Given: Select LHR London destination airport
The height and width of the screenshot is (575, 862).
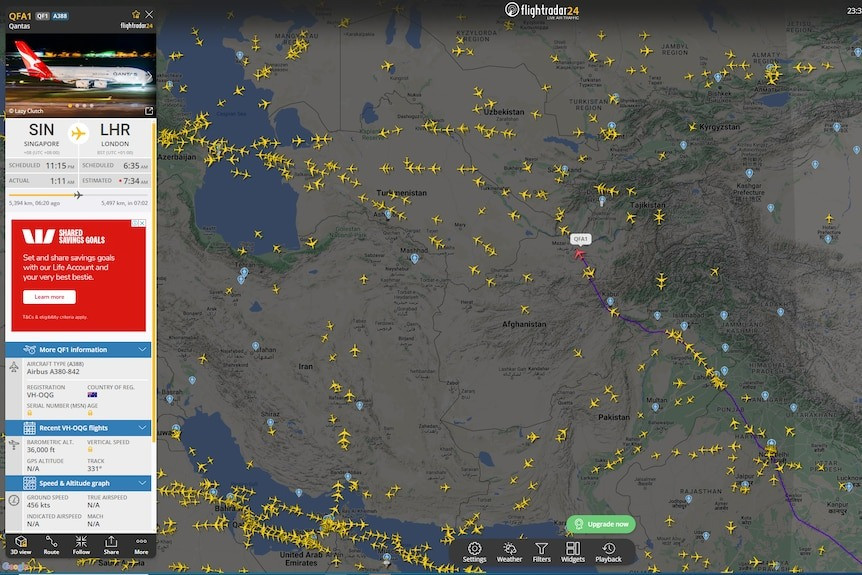Looking at the screenshot, I should (x=115, y=135).
